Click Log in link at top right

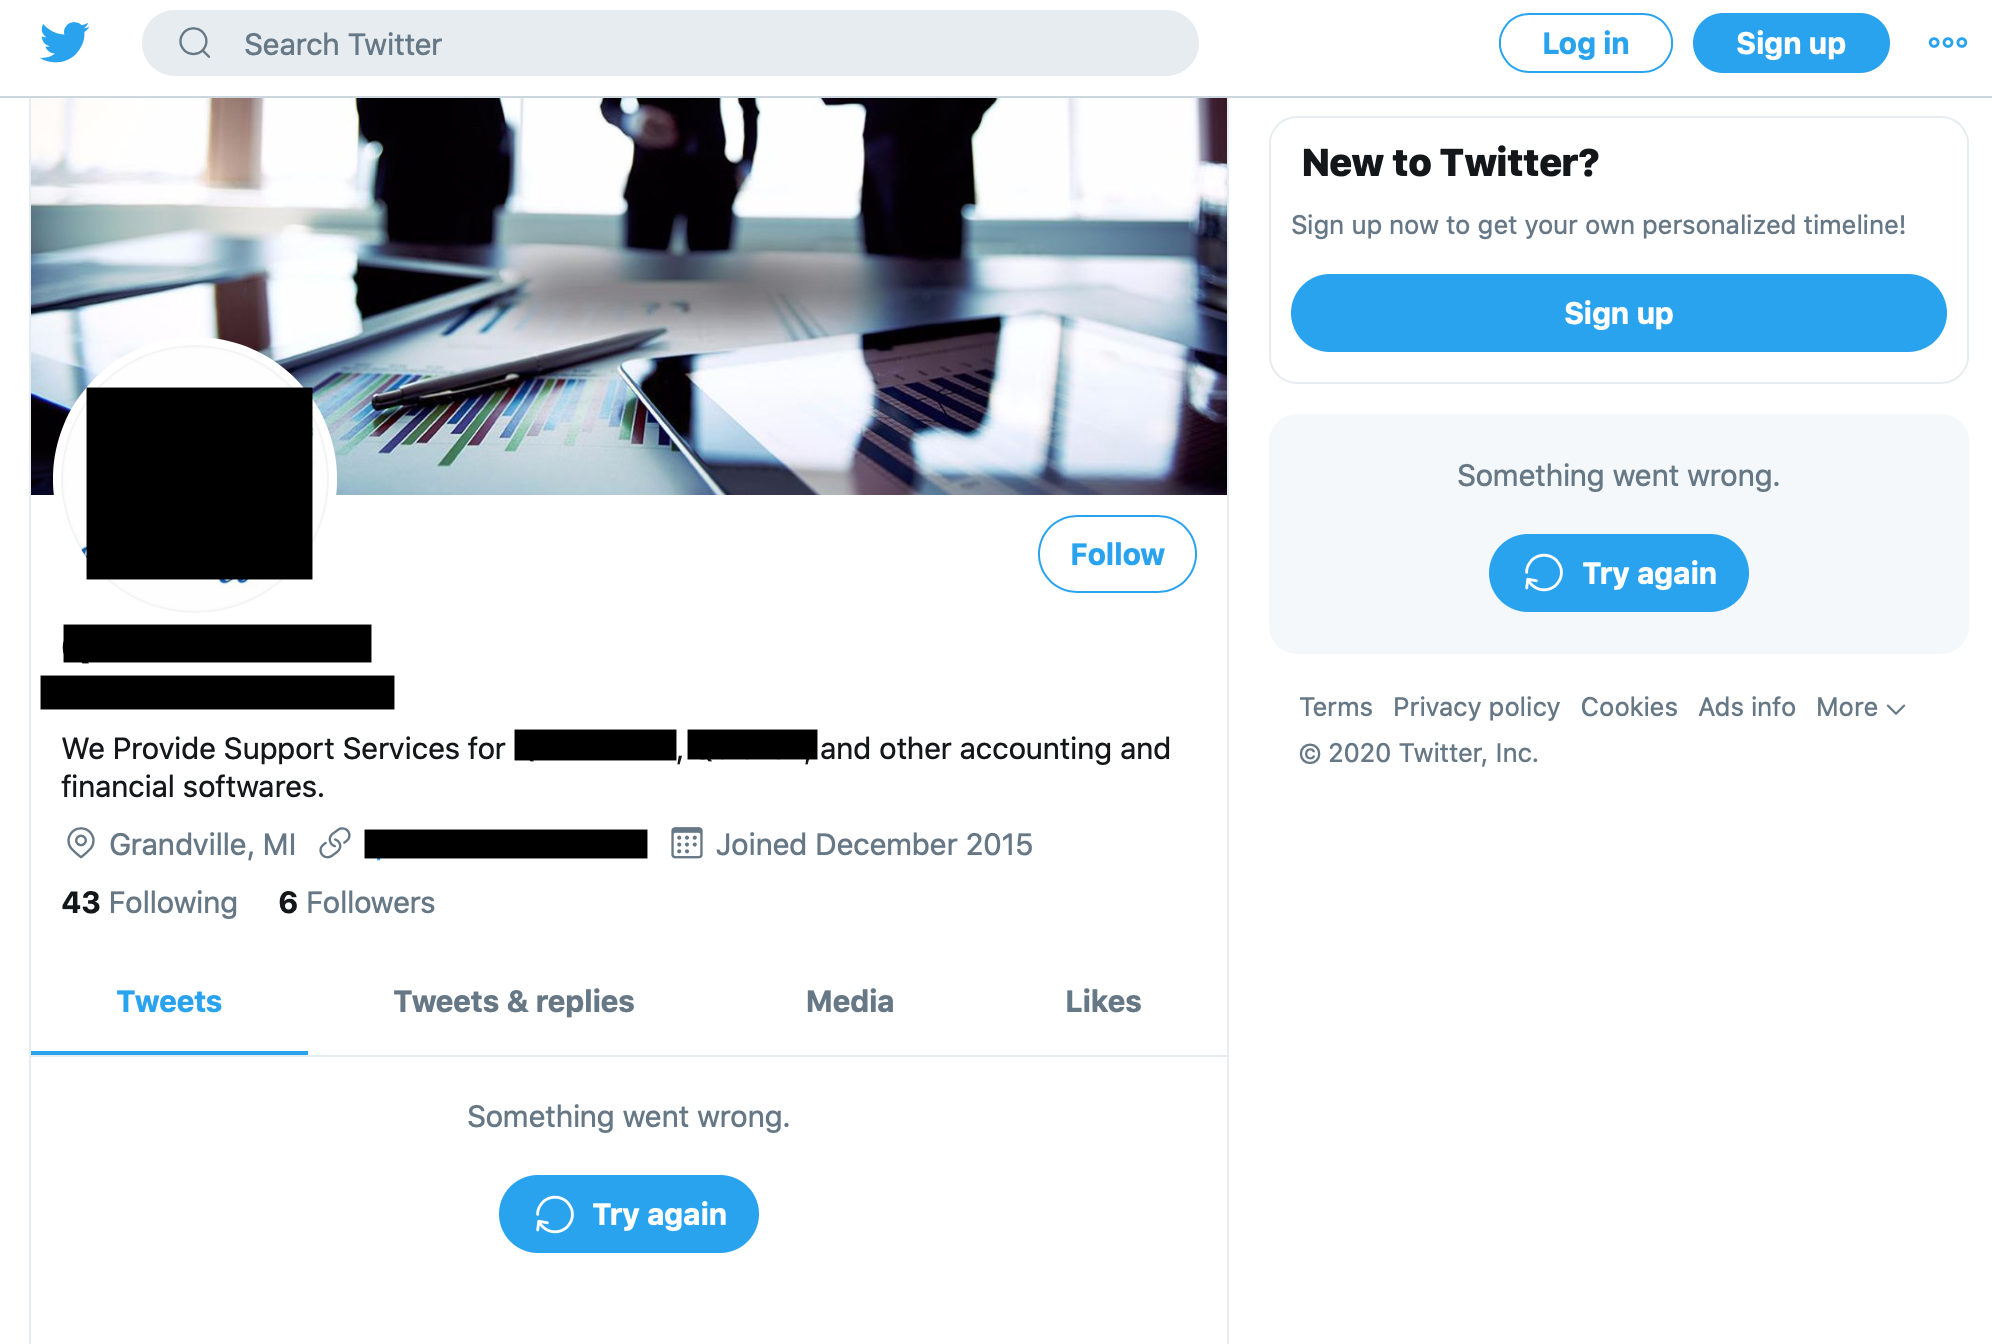1586,44
